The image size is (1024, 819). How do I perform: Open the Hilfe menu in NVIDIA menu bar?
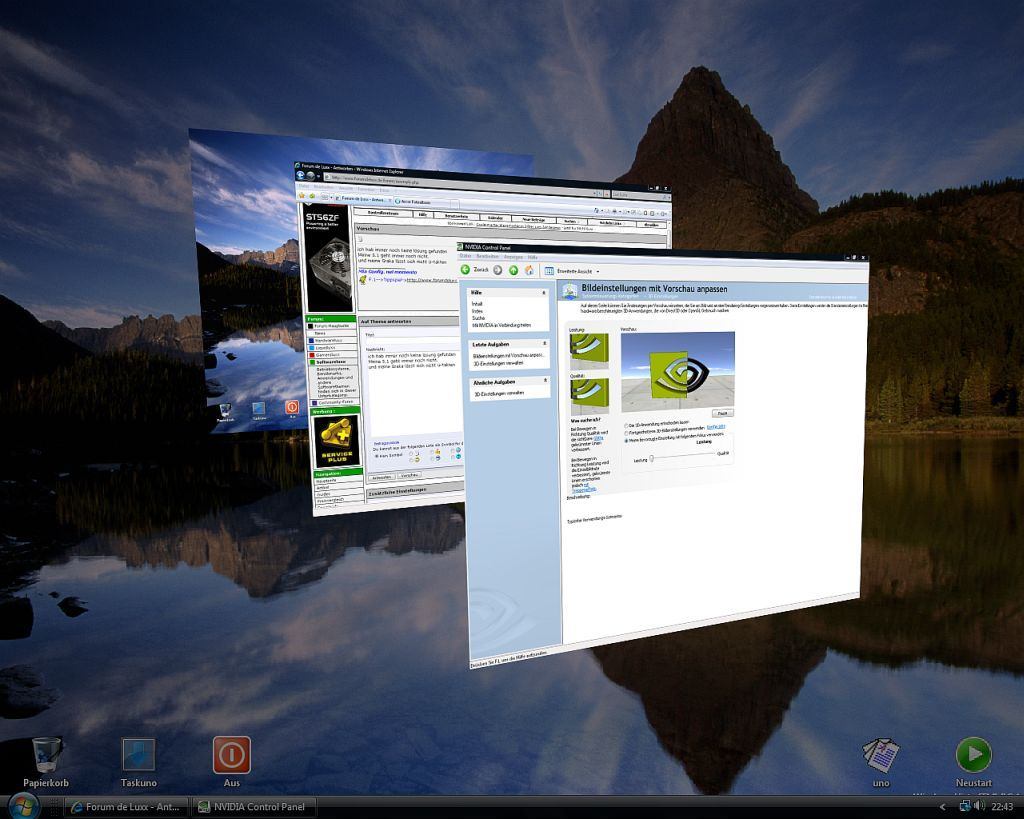point(532,257)
